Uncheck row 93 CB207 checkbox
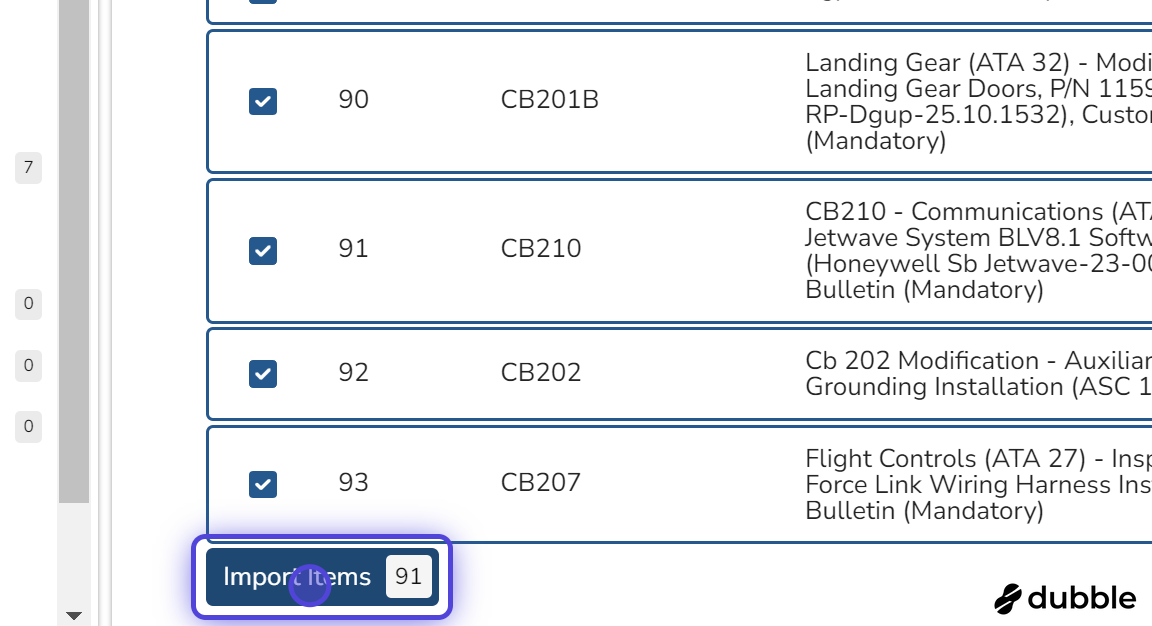Image resolution: width=1152 pixels, height=626 pixels. [x=263, y=484]
